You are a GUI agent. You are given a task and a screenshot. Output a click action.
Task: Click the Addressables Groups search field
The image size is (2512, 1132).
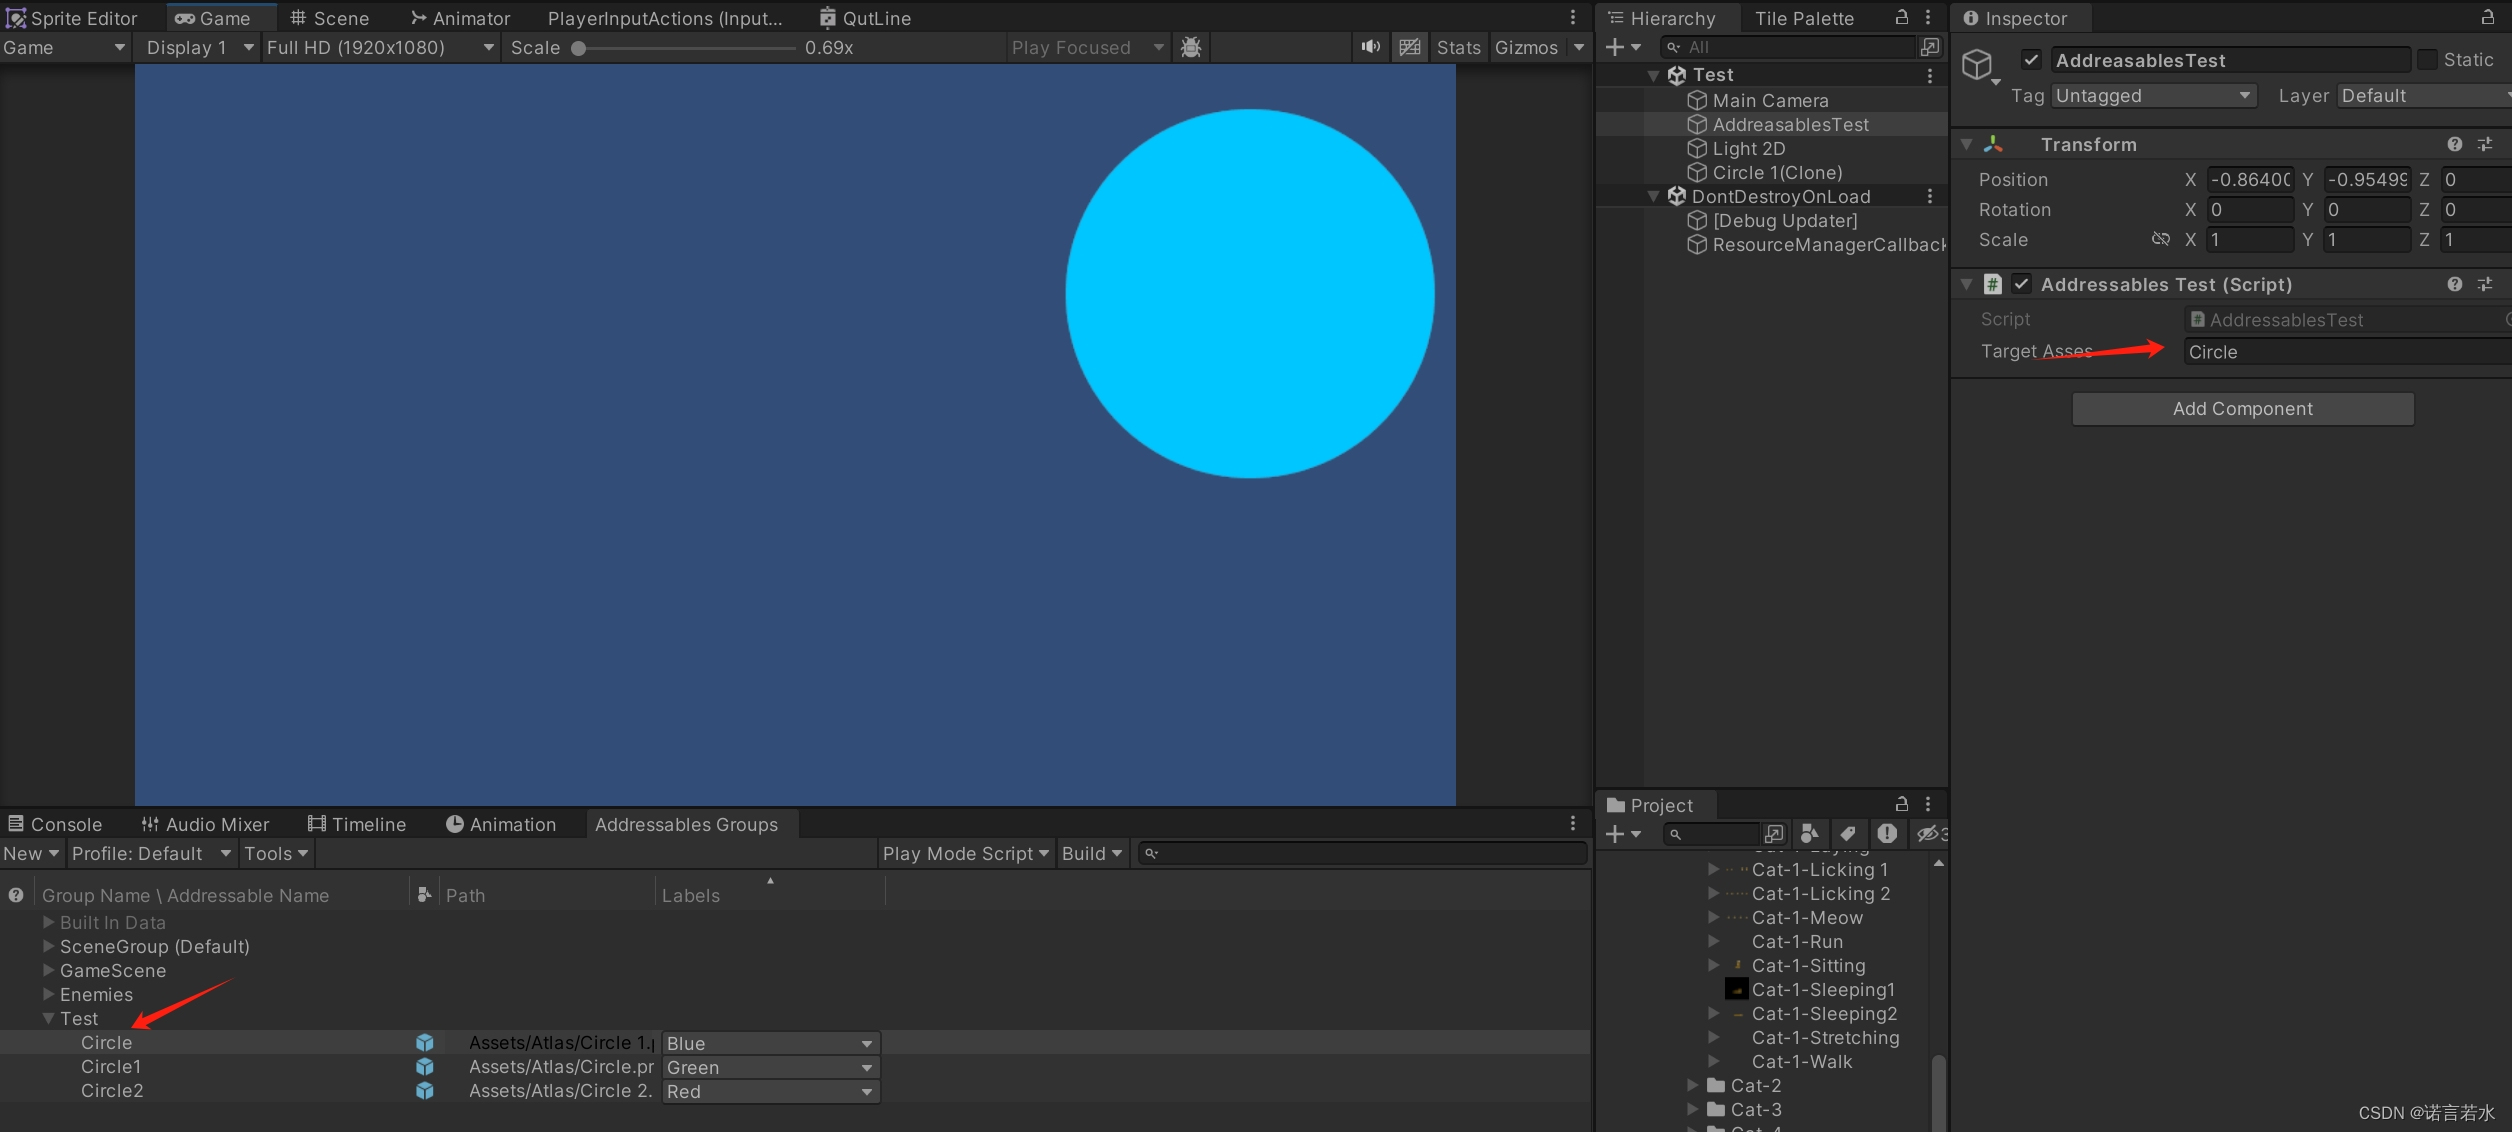(x=1362, y=853)
